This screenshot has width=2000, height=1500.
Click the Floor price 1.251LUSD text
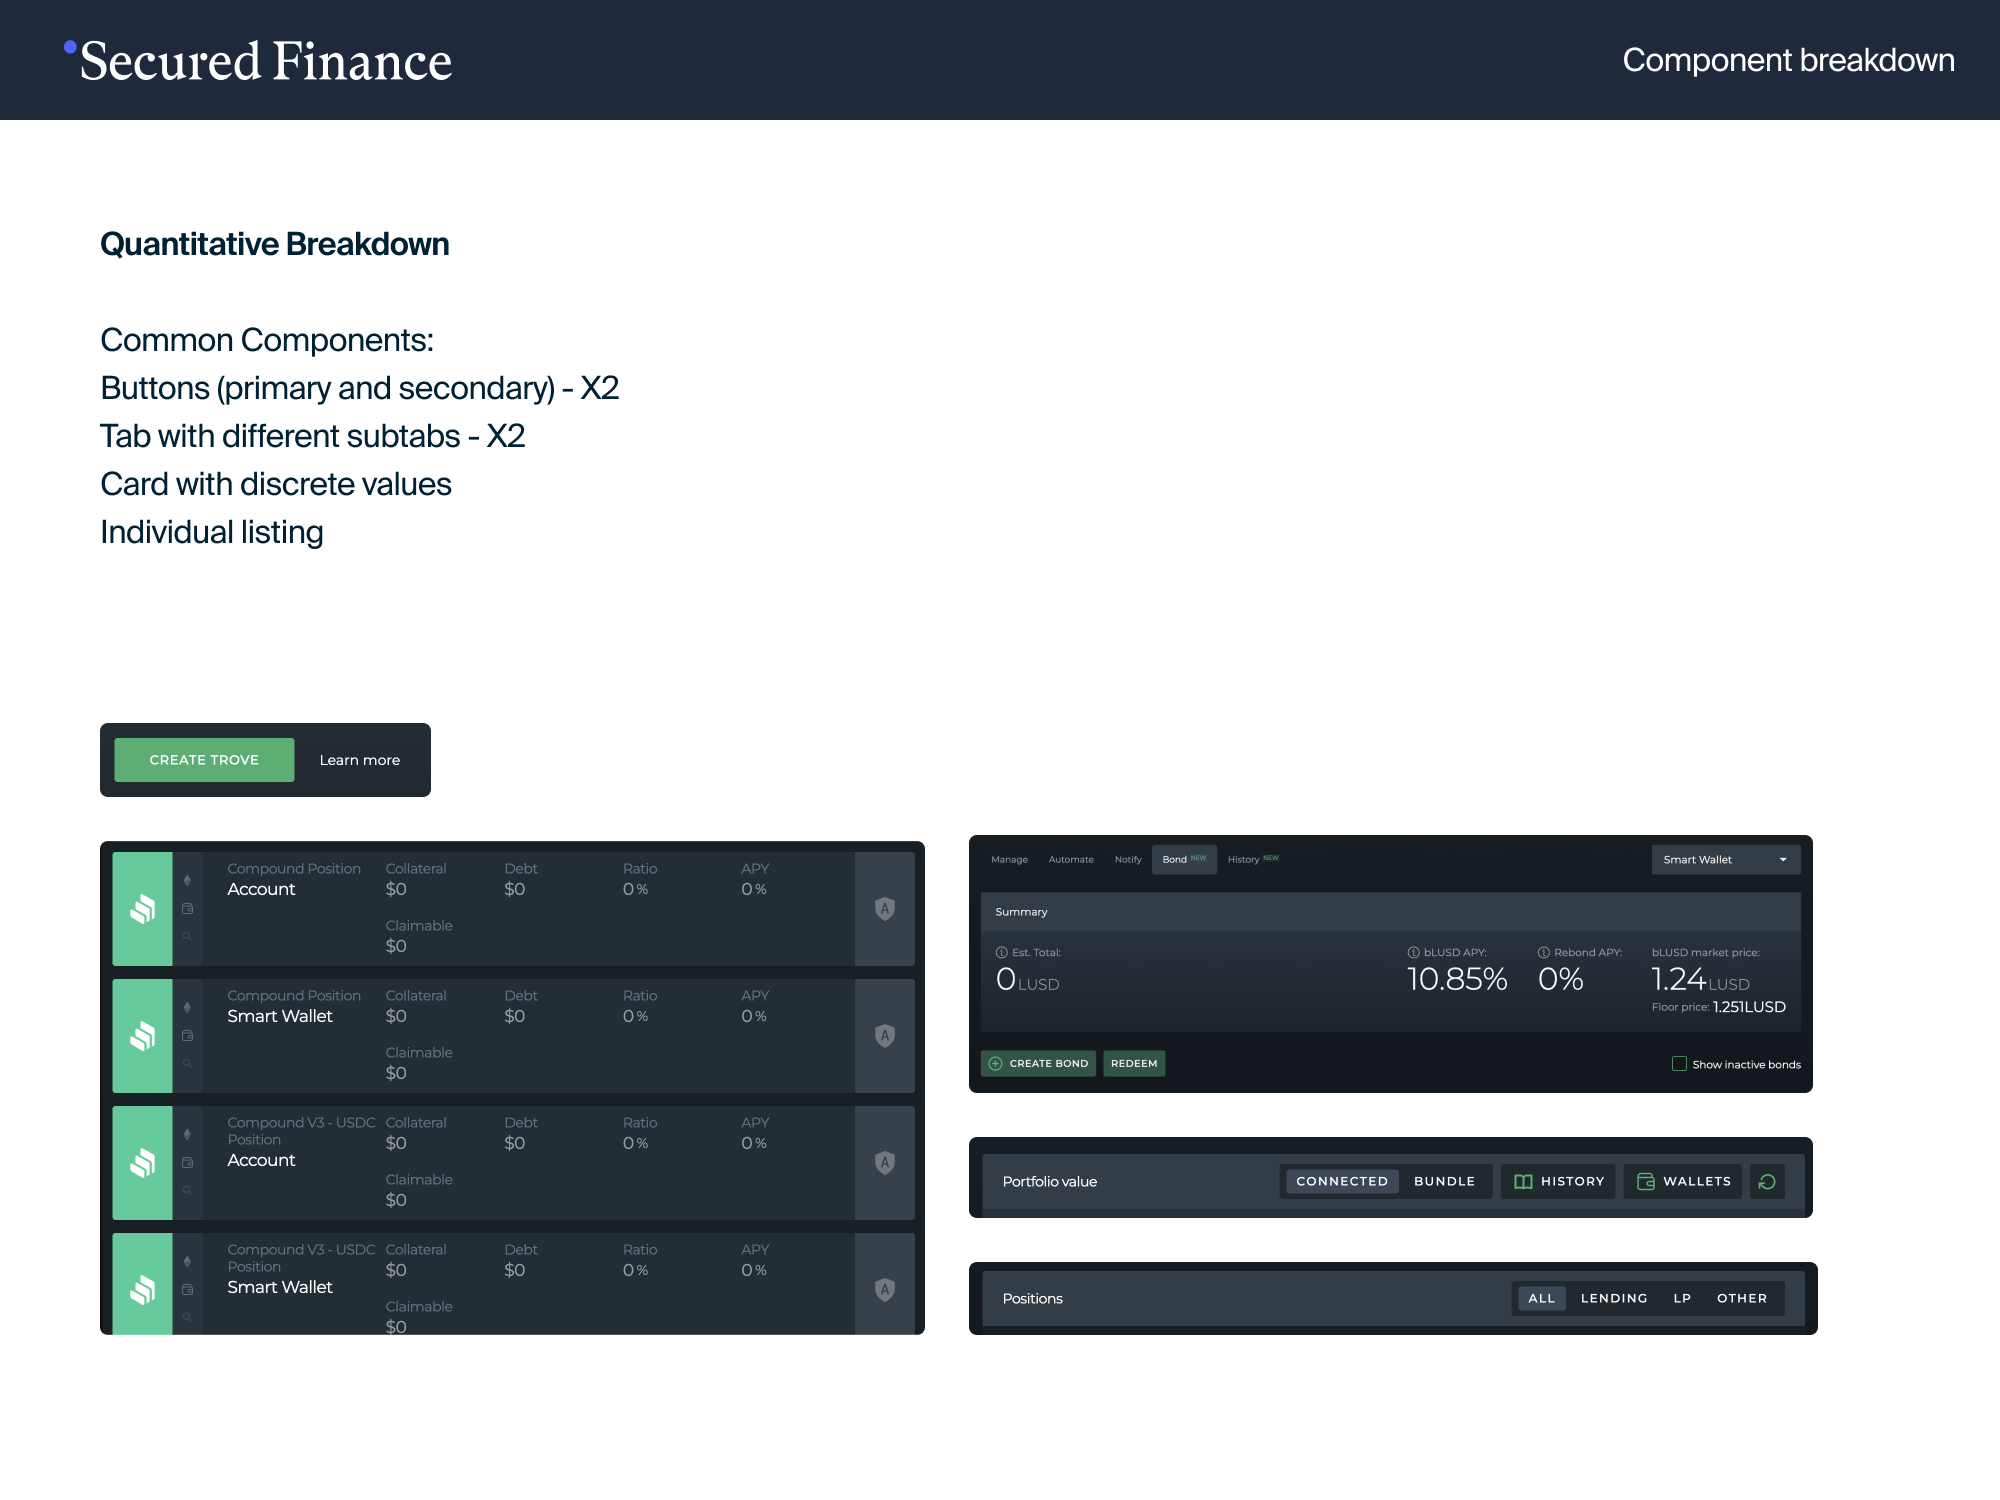[1718, 1007]
